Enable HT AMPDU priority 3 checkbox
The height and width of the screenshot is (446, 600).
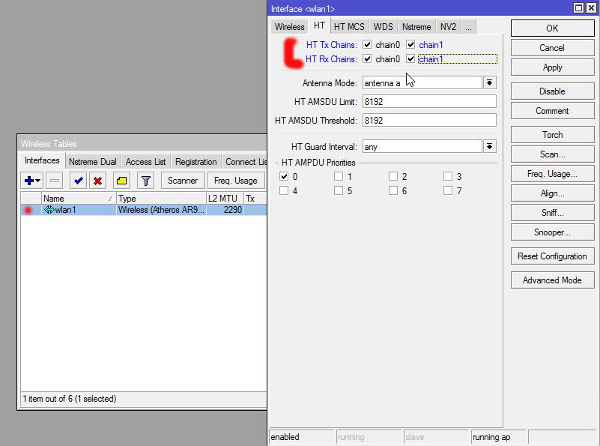(x=448, y=176)
